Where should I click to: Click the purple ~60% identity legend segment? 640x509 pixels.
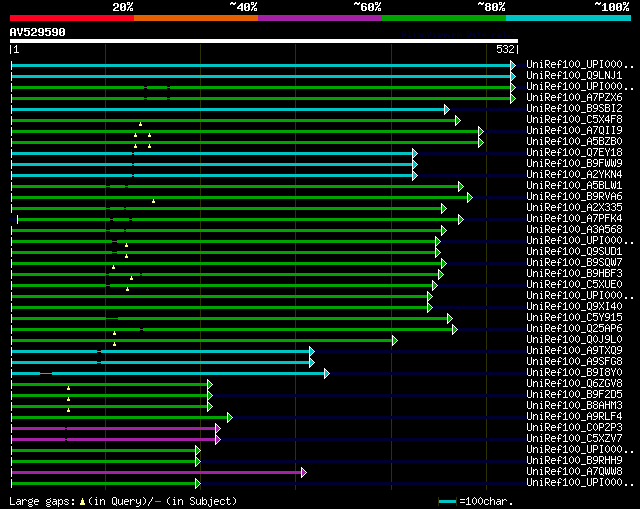pos(320,18)
